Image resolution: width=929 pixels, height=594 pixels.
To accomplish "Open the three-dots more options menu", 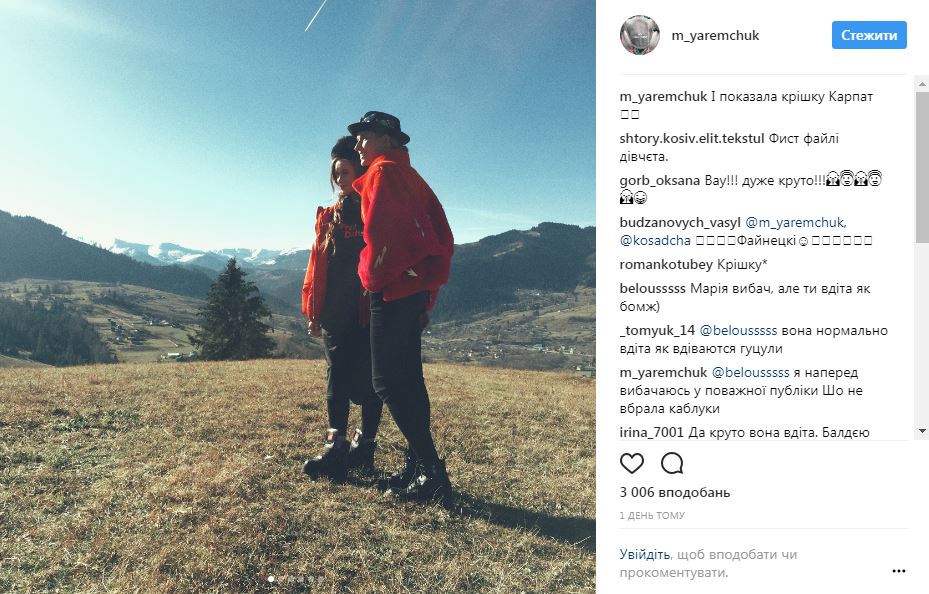I will coord(899,571).
